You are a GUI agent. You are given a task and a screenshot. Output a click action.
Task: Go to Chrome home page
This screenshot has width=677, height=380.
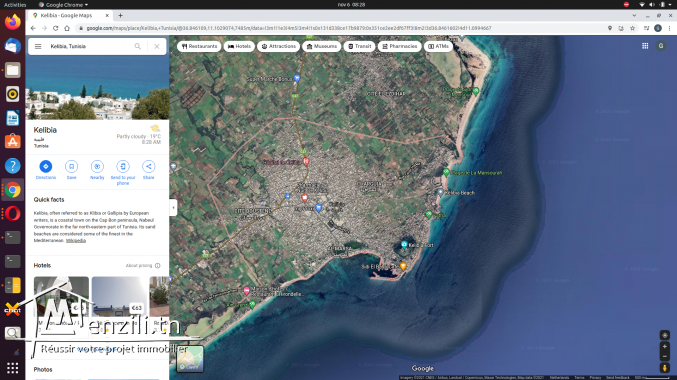(x=67, y=28)
